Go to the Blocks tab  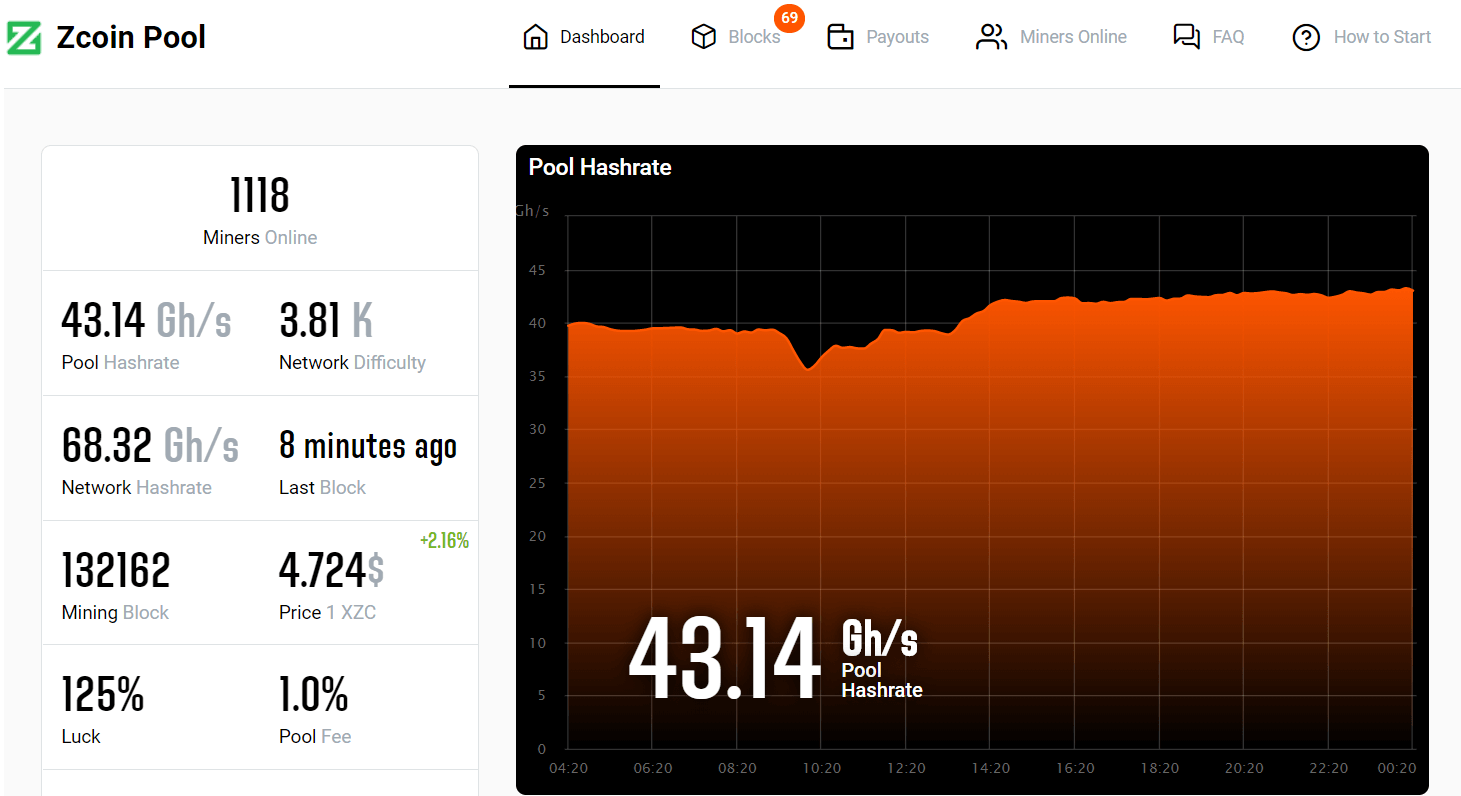tap(736, 38)
